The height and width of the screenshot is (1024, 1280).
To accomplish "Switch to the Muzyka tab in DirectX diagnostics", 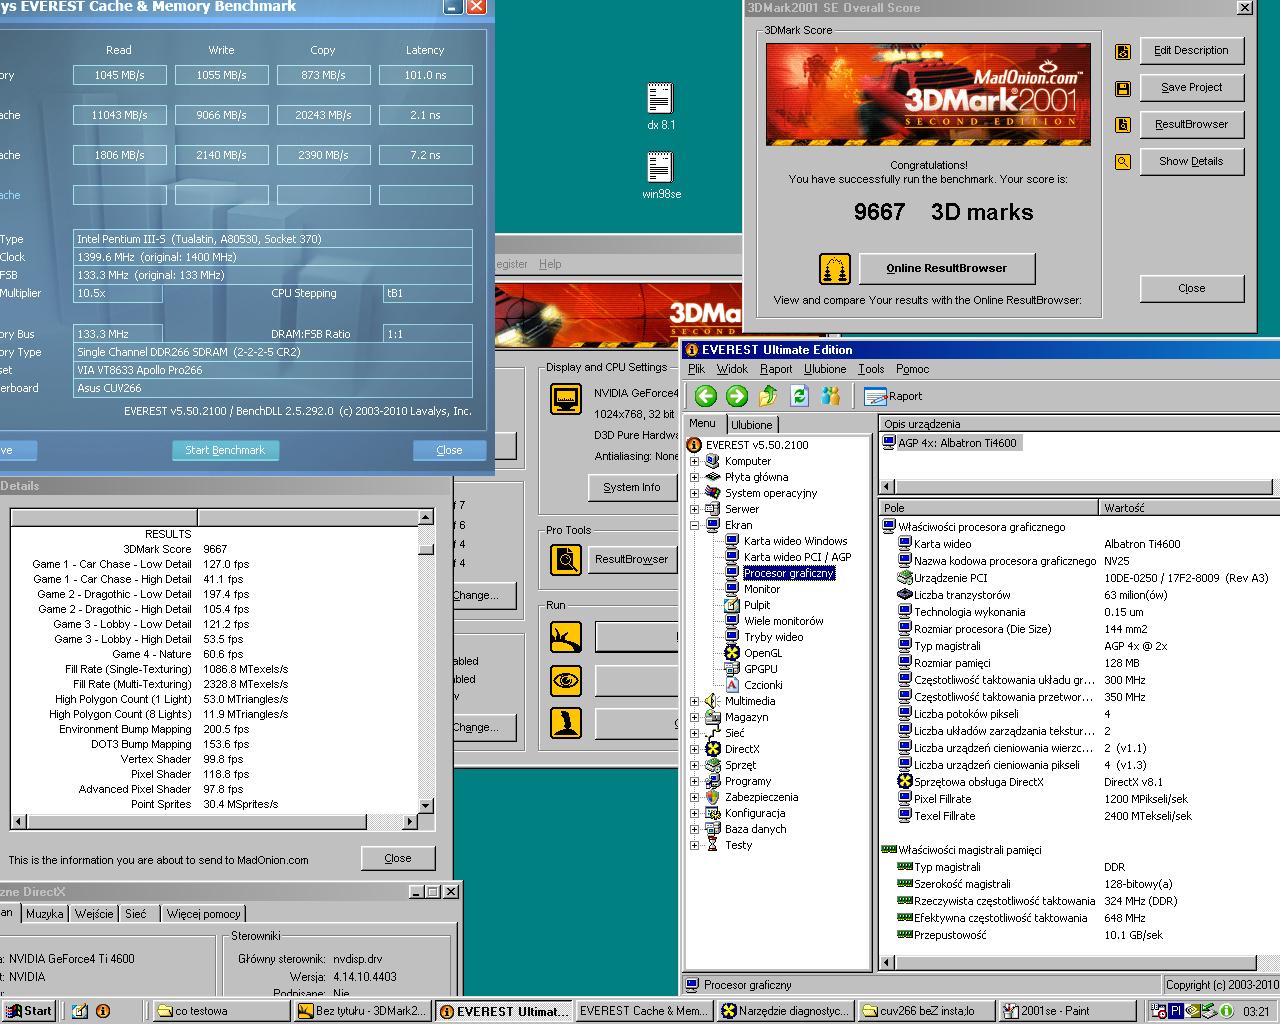I will click(45, 913).
